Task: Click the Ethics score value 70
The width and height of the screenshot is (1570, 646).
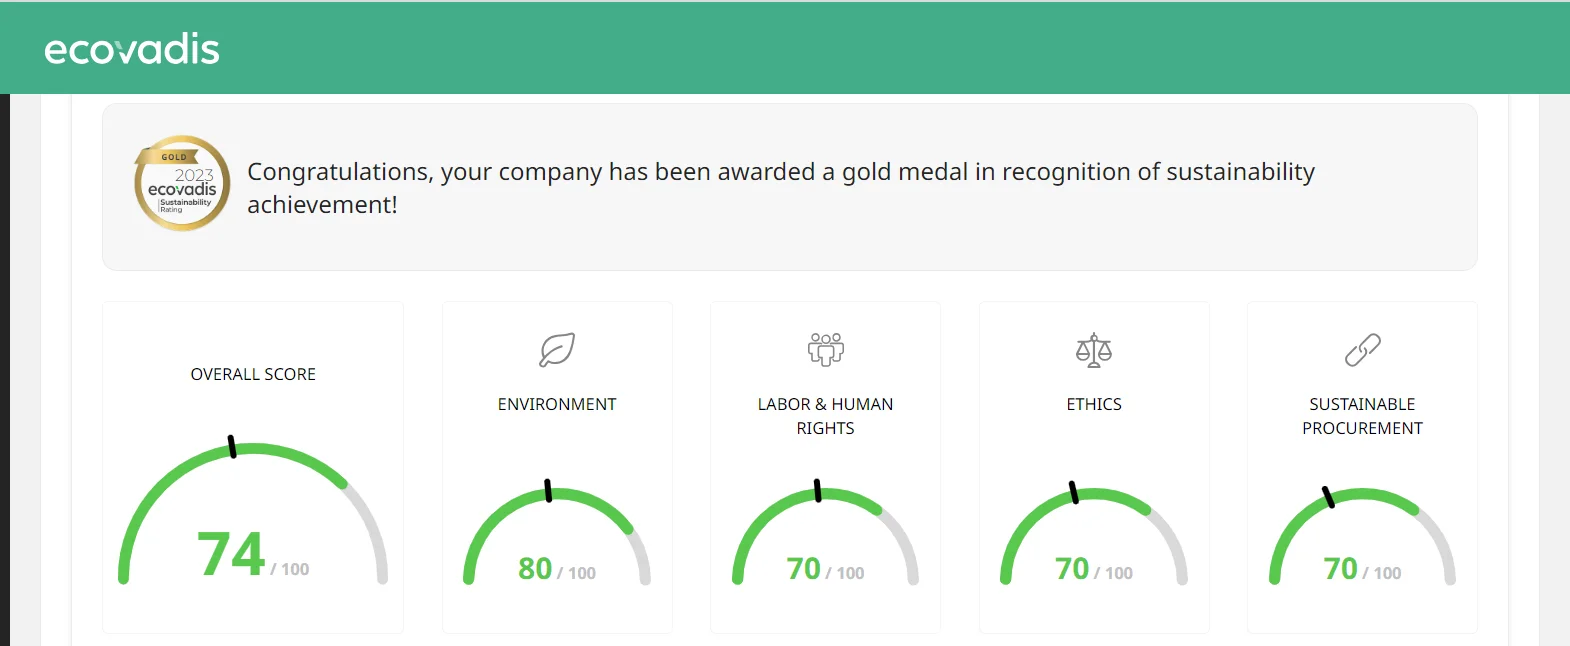Action: coord(1072,569)
